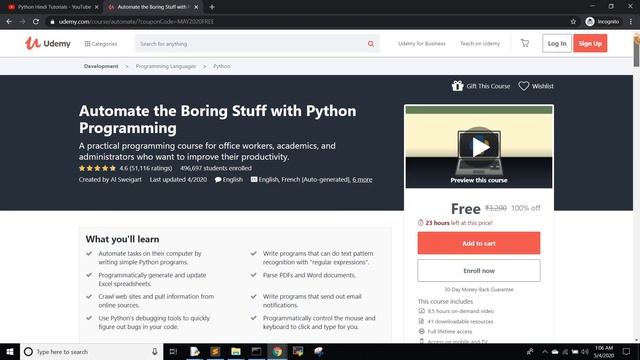The height and width of the screenshot is (360, 640).
Task: Click the '41 downloadable resources' text
Action: [x=460, y=321]
